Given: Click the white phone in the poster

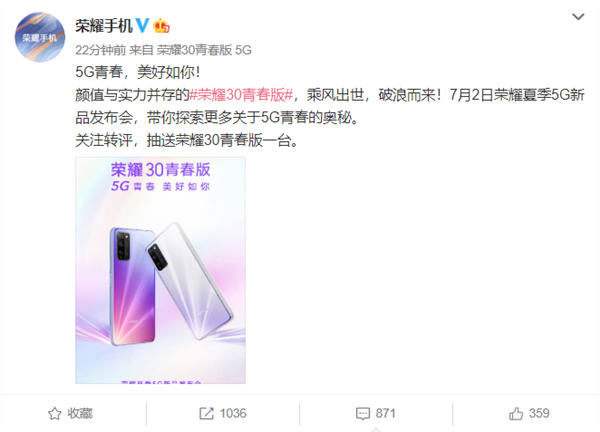Looking at the screenshot, I should [190, 280].
